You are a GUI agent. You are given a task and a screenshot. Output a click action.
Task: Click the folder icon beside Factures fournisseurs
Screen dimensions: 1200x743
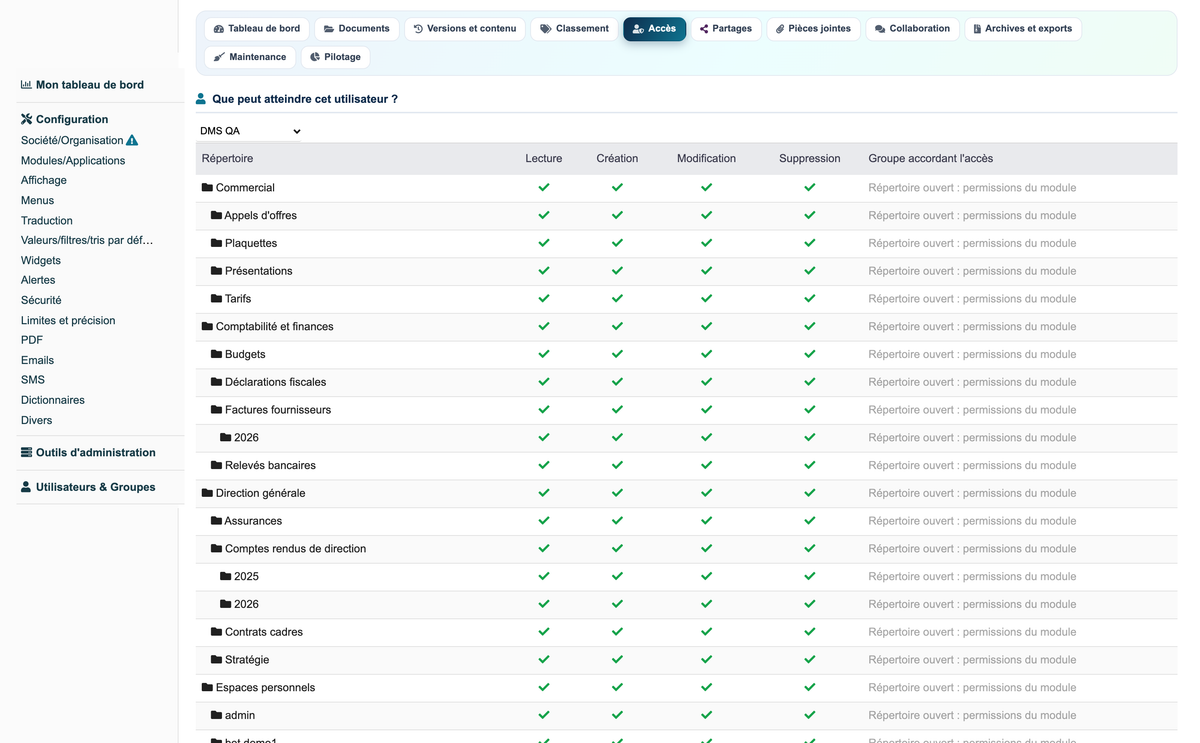coord(216,410)
